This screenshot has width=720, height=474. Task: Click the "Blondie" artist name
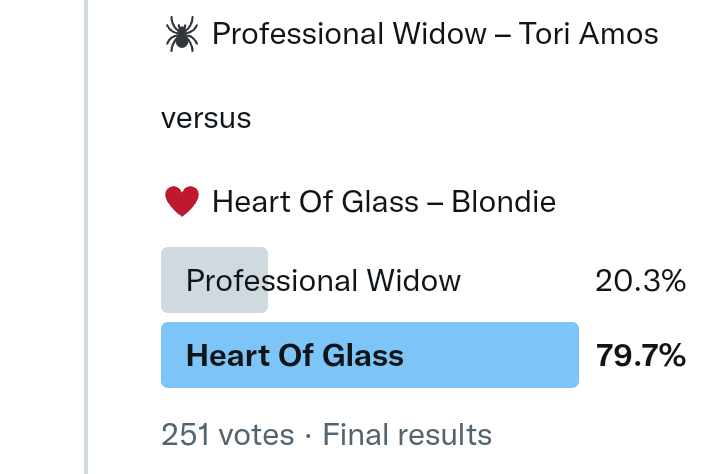coord(503,203)
